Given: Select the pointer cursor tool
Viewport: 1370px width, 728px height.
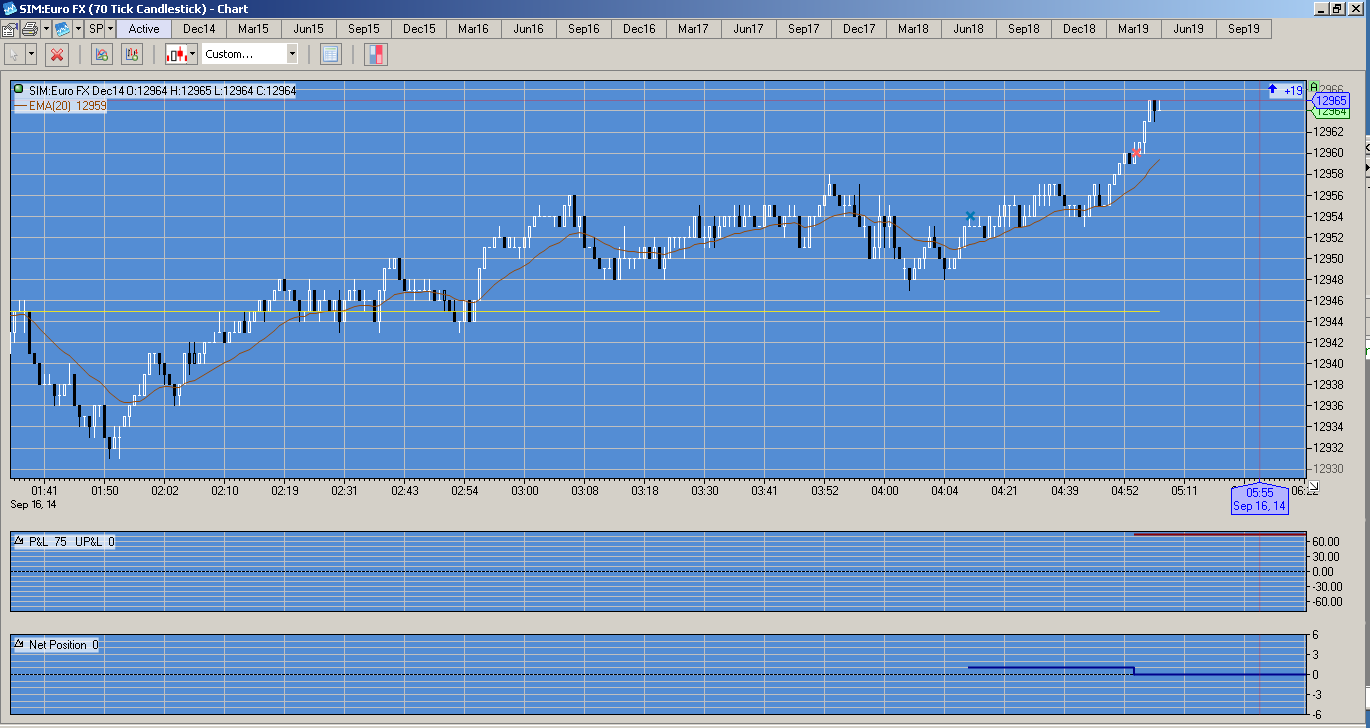Looking at the screenshot, I should point(14,54).
